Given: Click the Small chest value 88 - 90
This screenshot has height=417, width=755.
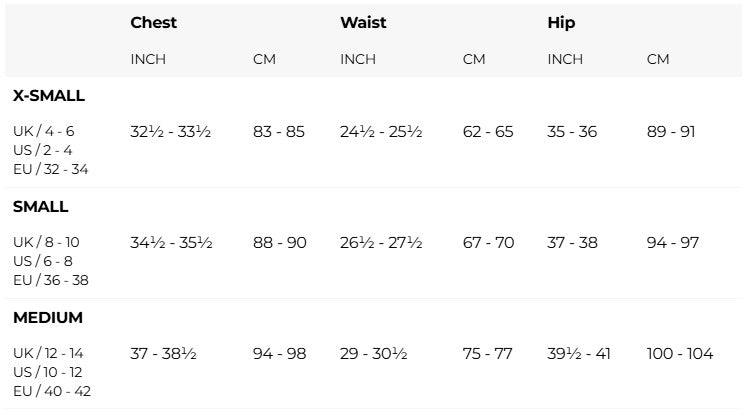Looking at the screenshot, I should coord(280,243).
